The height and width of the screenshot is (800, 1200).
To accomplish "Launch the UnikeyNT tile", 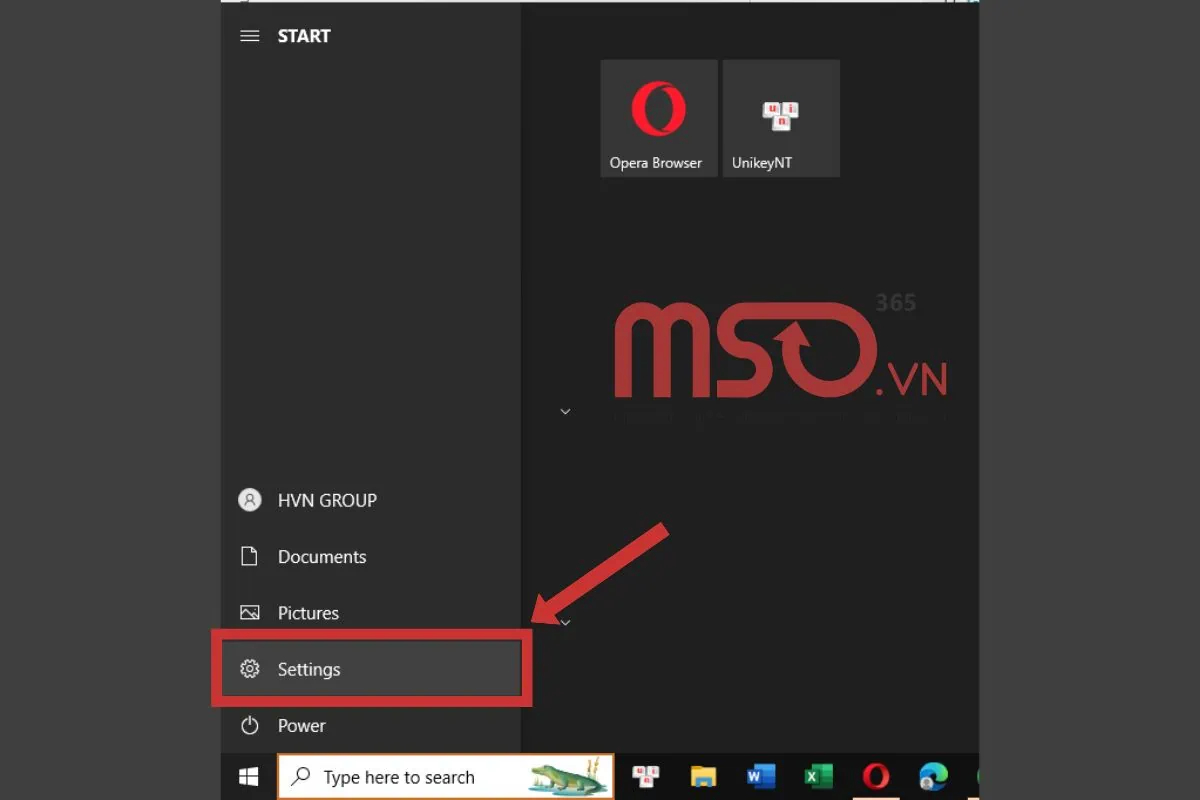I will 781,118.
